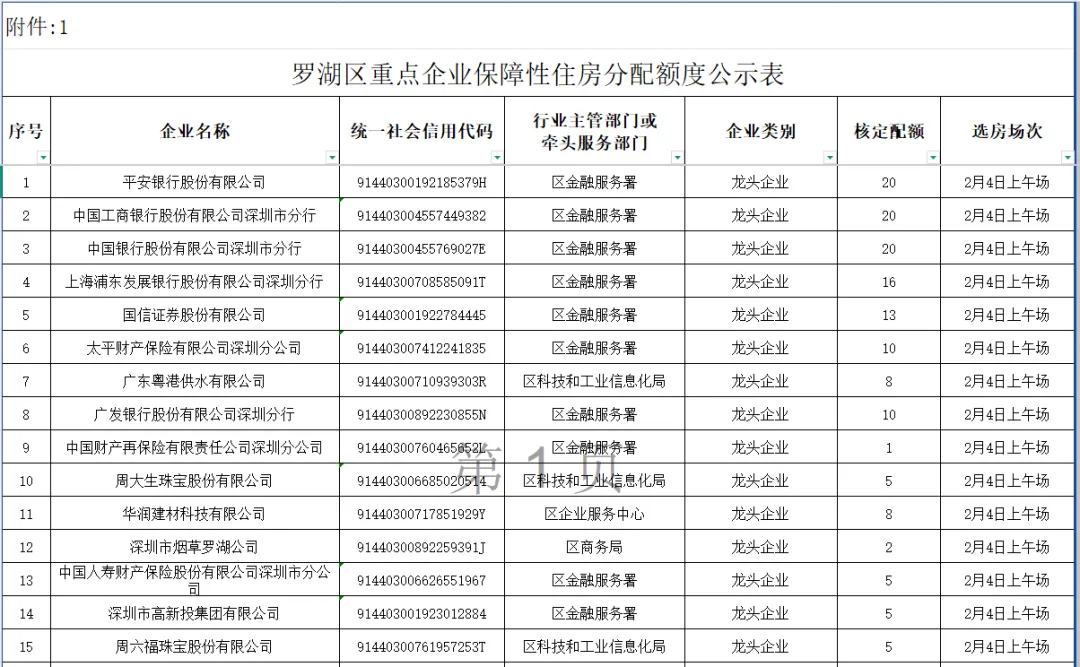Screen dimensions: 1080x667
Task: Click the 选房场次 header cell
Action: point(1008,131)
